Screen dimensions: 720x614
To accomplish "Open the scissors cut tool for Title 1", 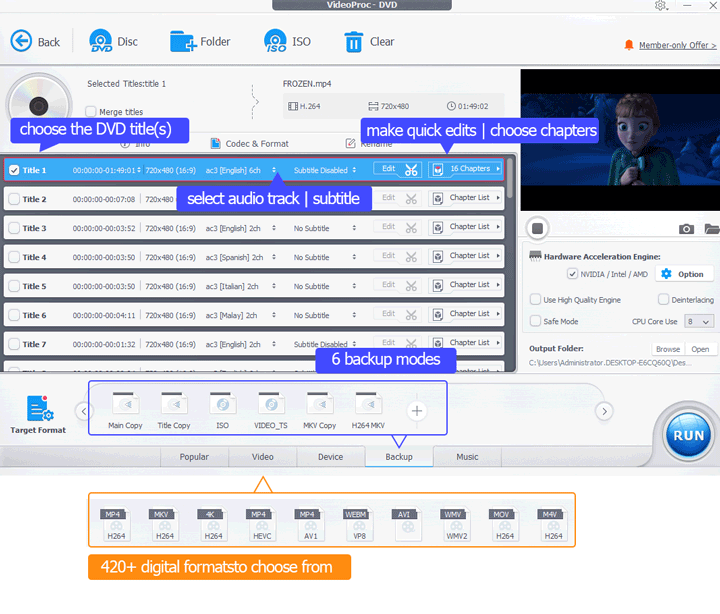I will click(411, 170).
